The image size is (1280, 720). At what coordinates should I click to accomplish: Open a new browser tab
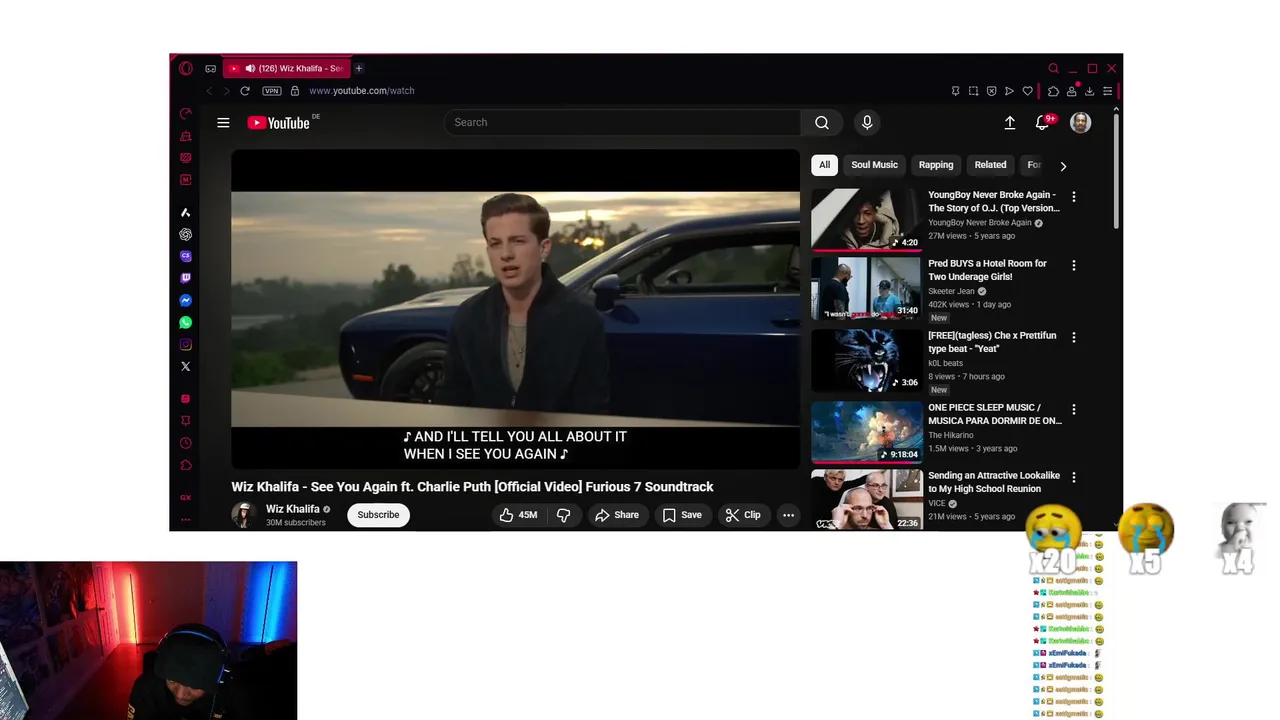point(358,68)
